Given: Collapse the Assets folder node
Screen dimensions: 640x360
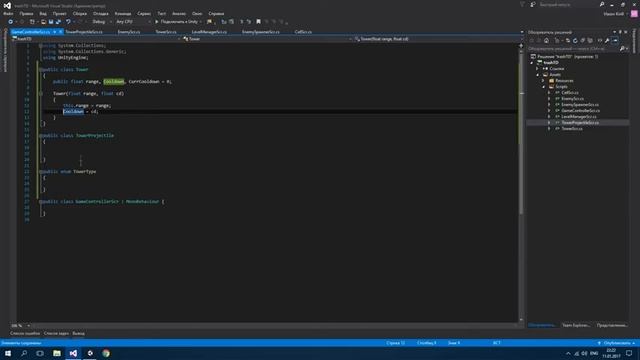Looking at the screenshot, I should pyautogui.click(x=538, y=75).
